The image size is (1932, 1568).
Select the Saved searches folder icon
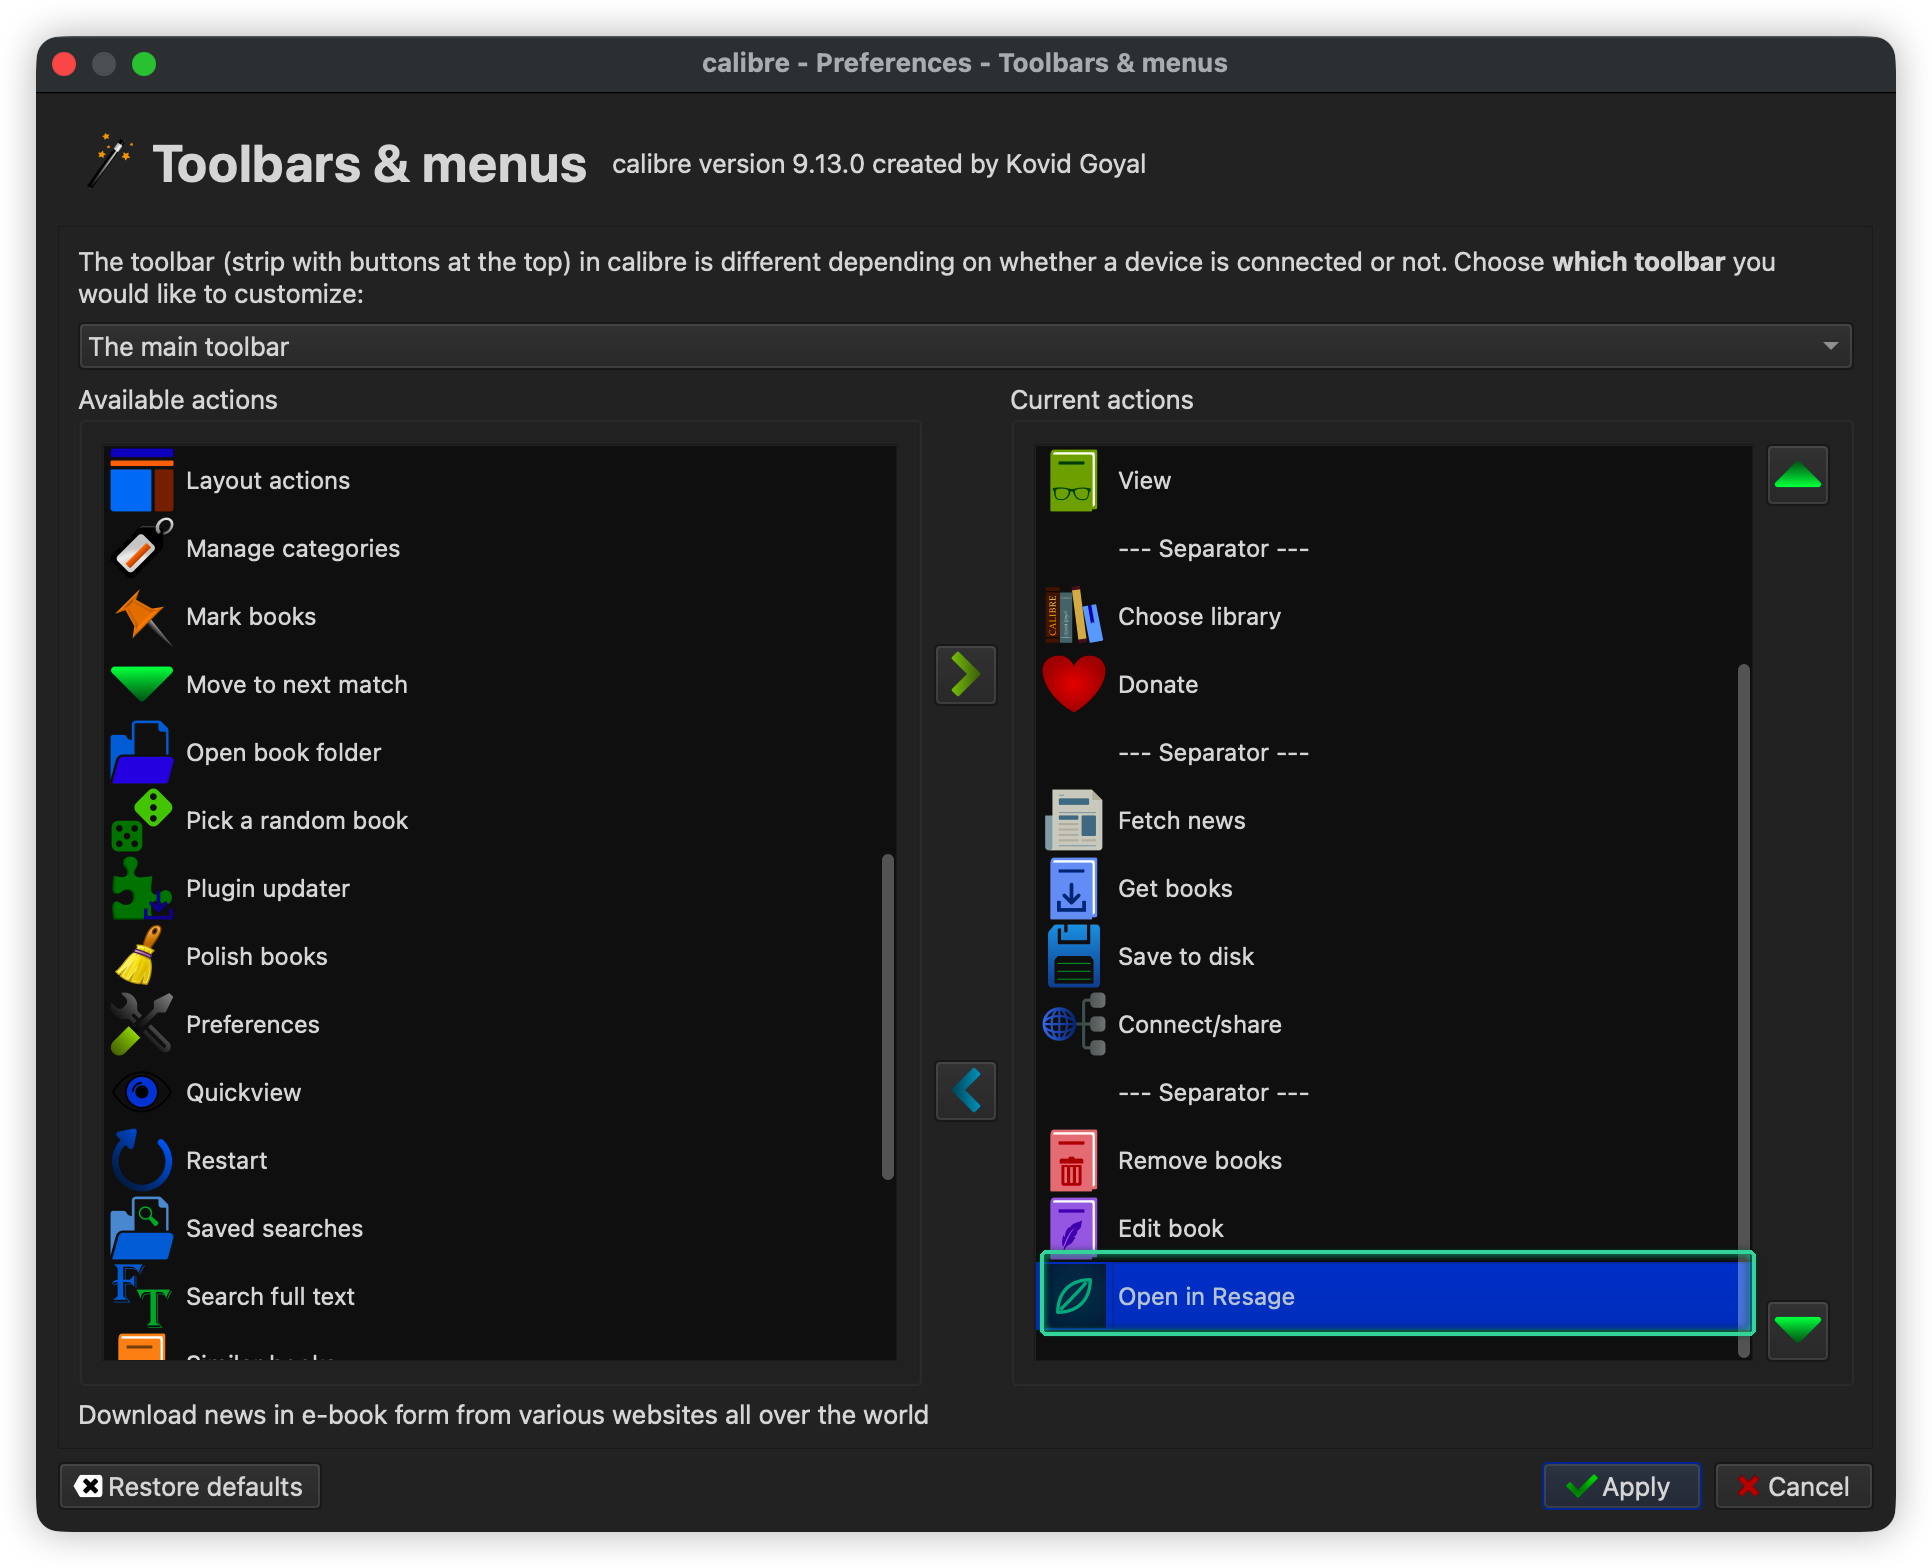141,1229
